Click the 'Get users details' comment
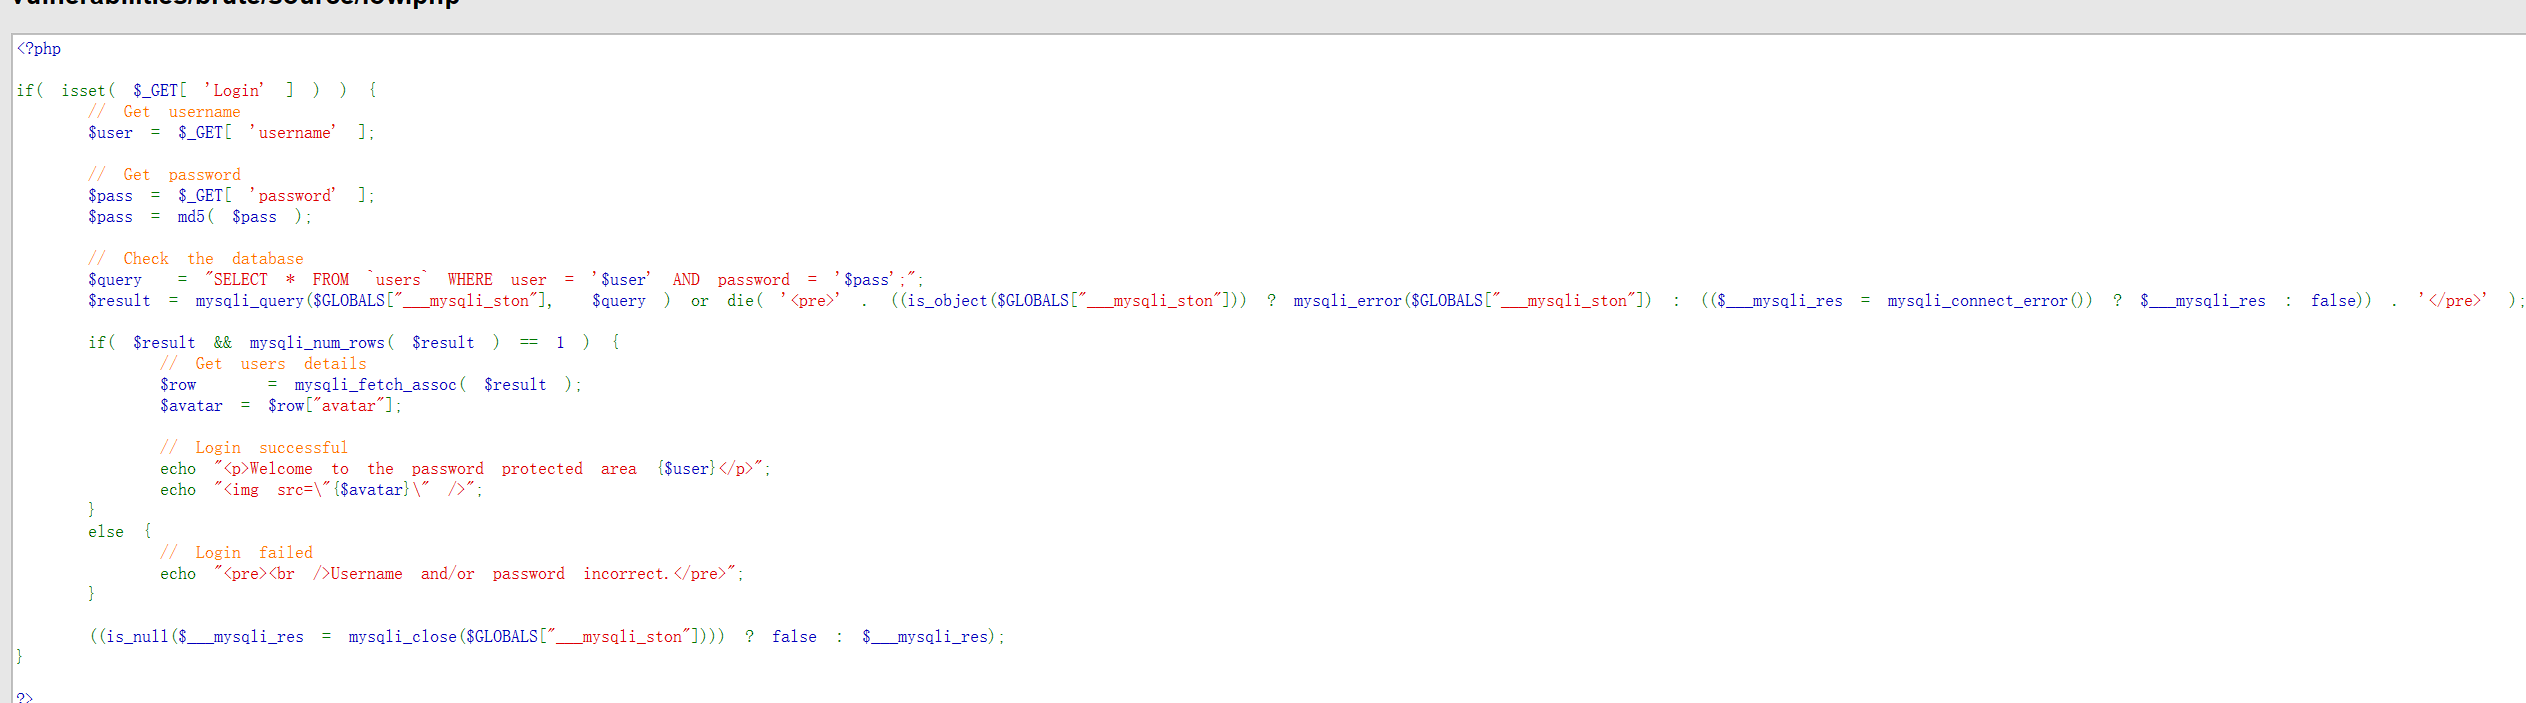Image resolution: width=2526 pixels, height=703 pixels. pos(263,364)
